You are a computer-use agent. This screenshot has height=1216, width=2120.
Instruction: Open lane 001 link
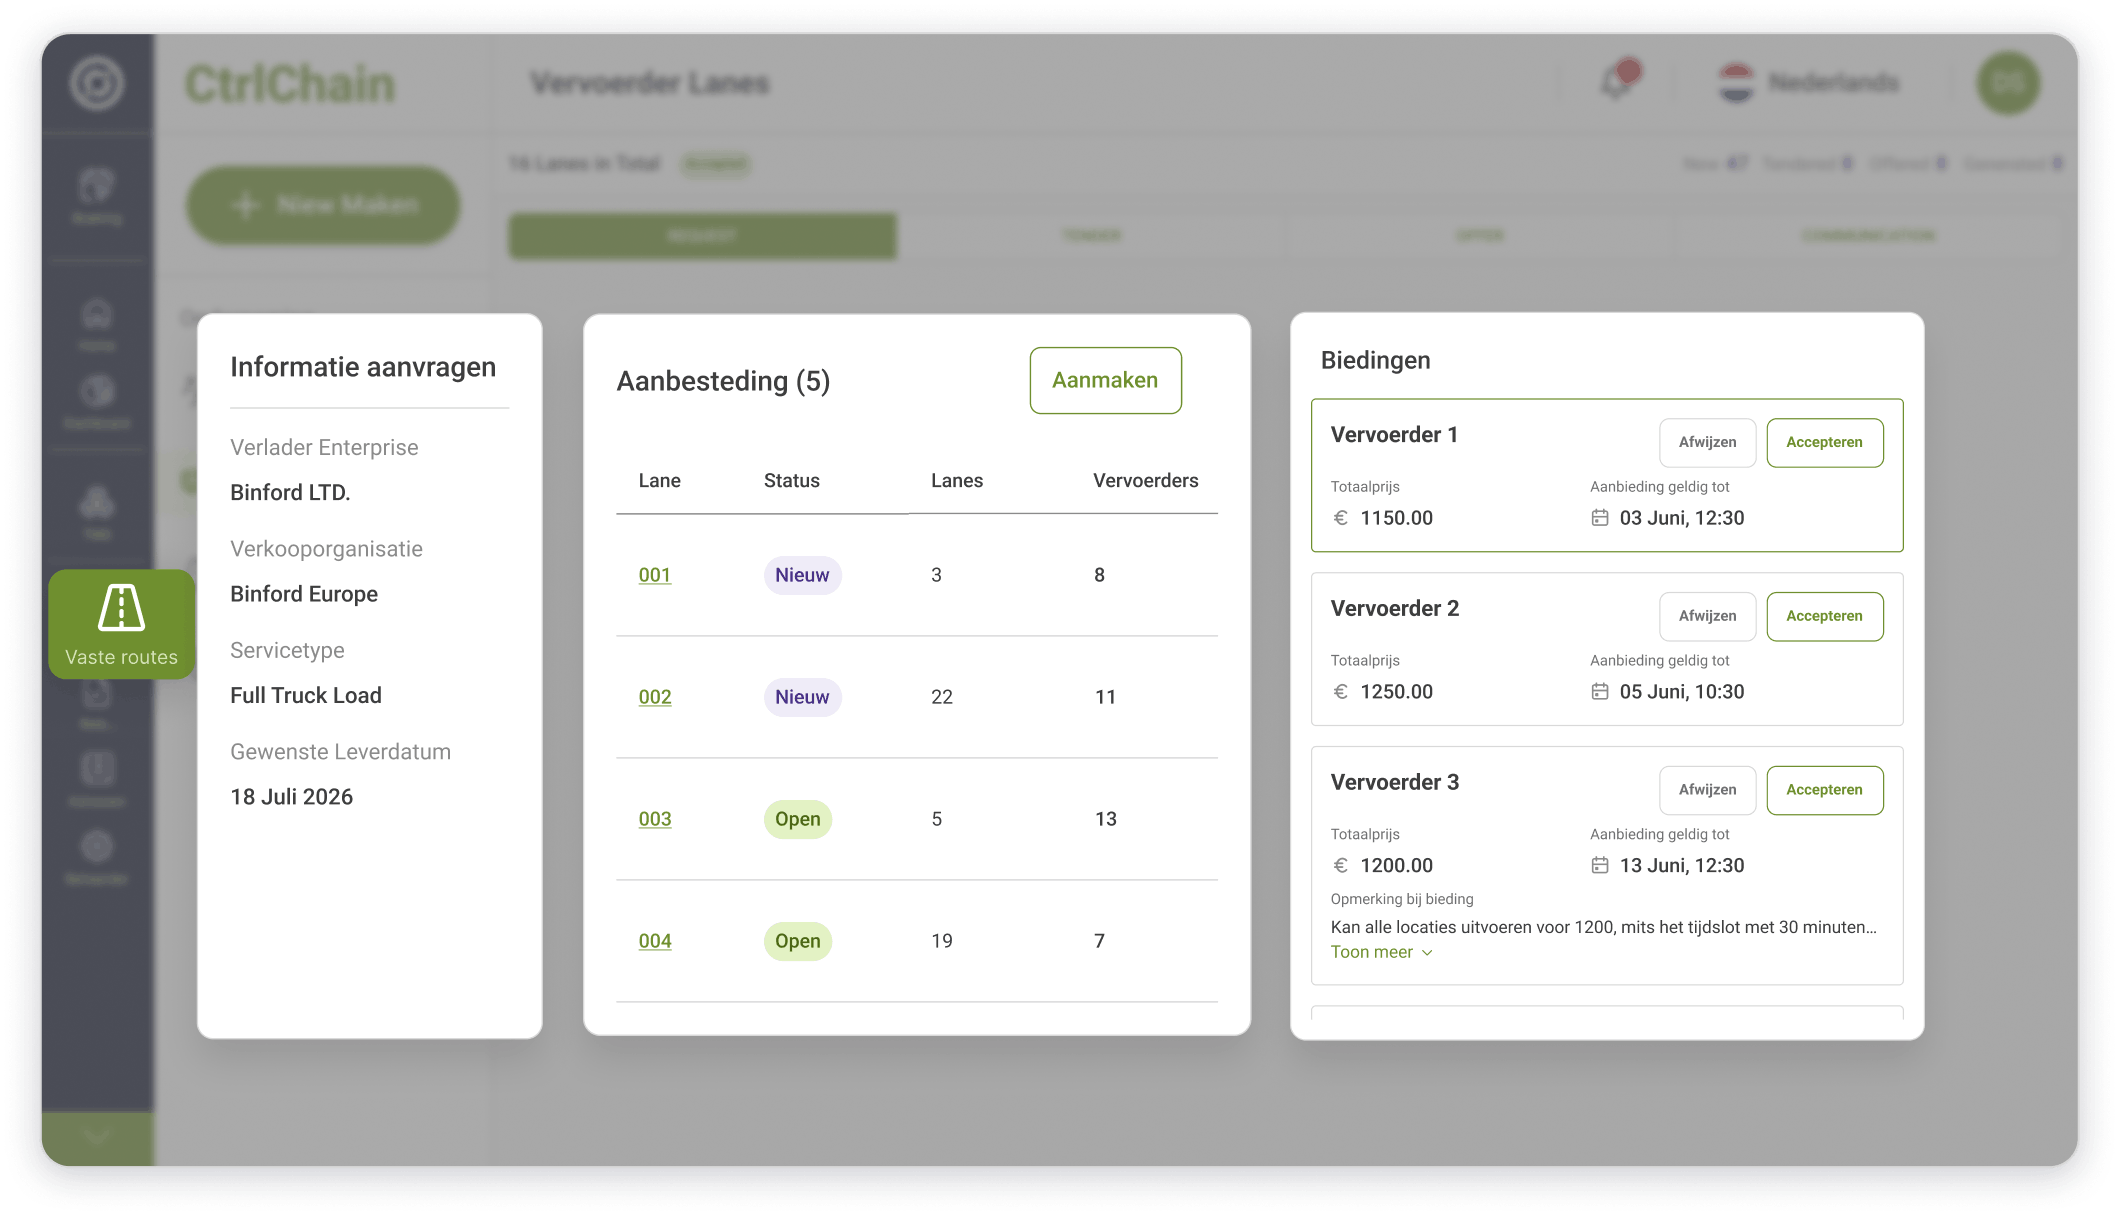655,575
